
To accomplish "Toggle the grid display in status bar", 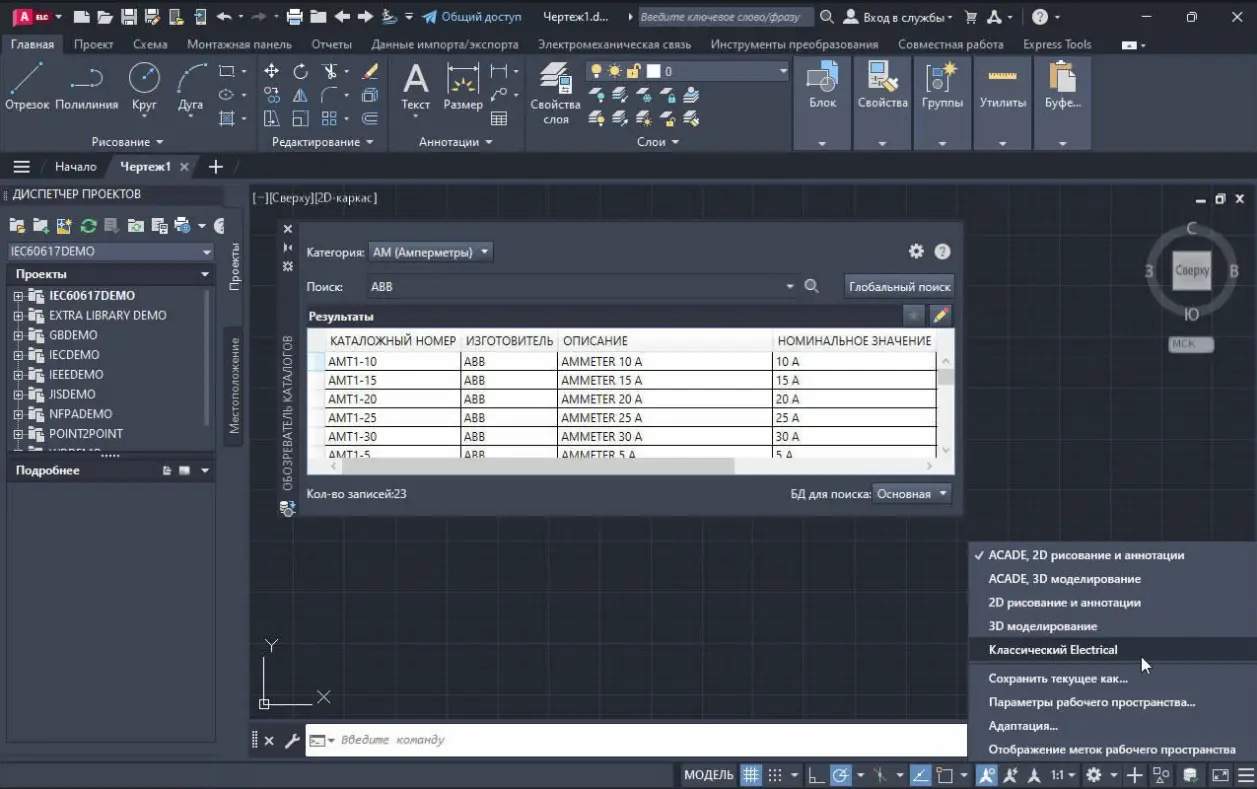I will 750,775.
